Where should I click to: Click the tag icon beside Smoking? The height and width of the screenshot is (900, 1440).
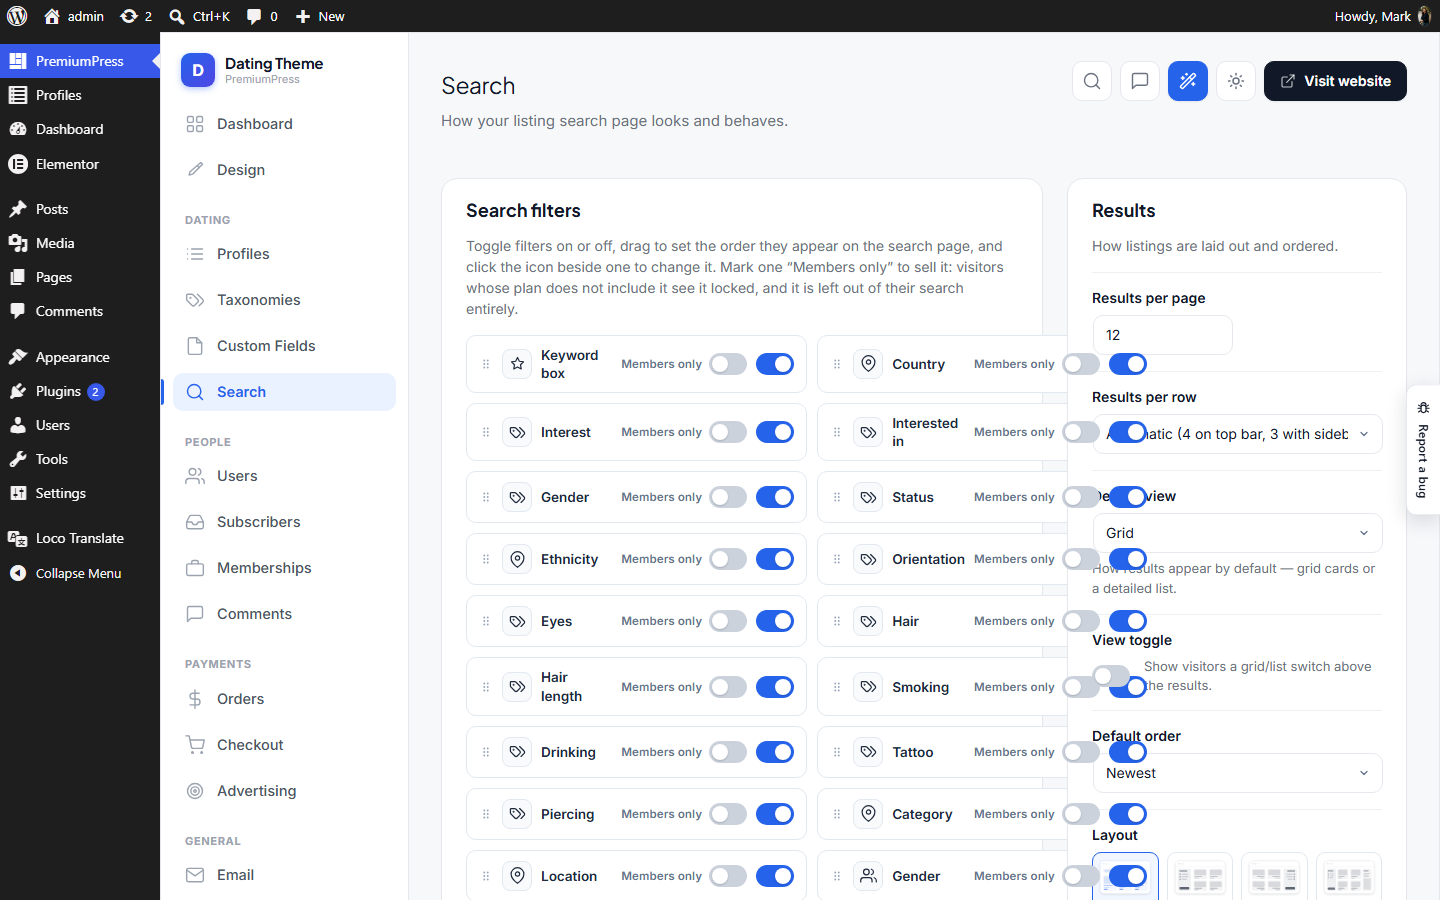[869, 687]
